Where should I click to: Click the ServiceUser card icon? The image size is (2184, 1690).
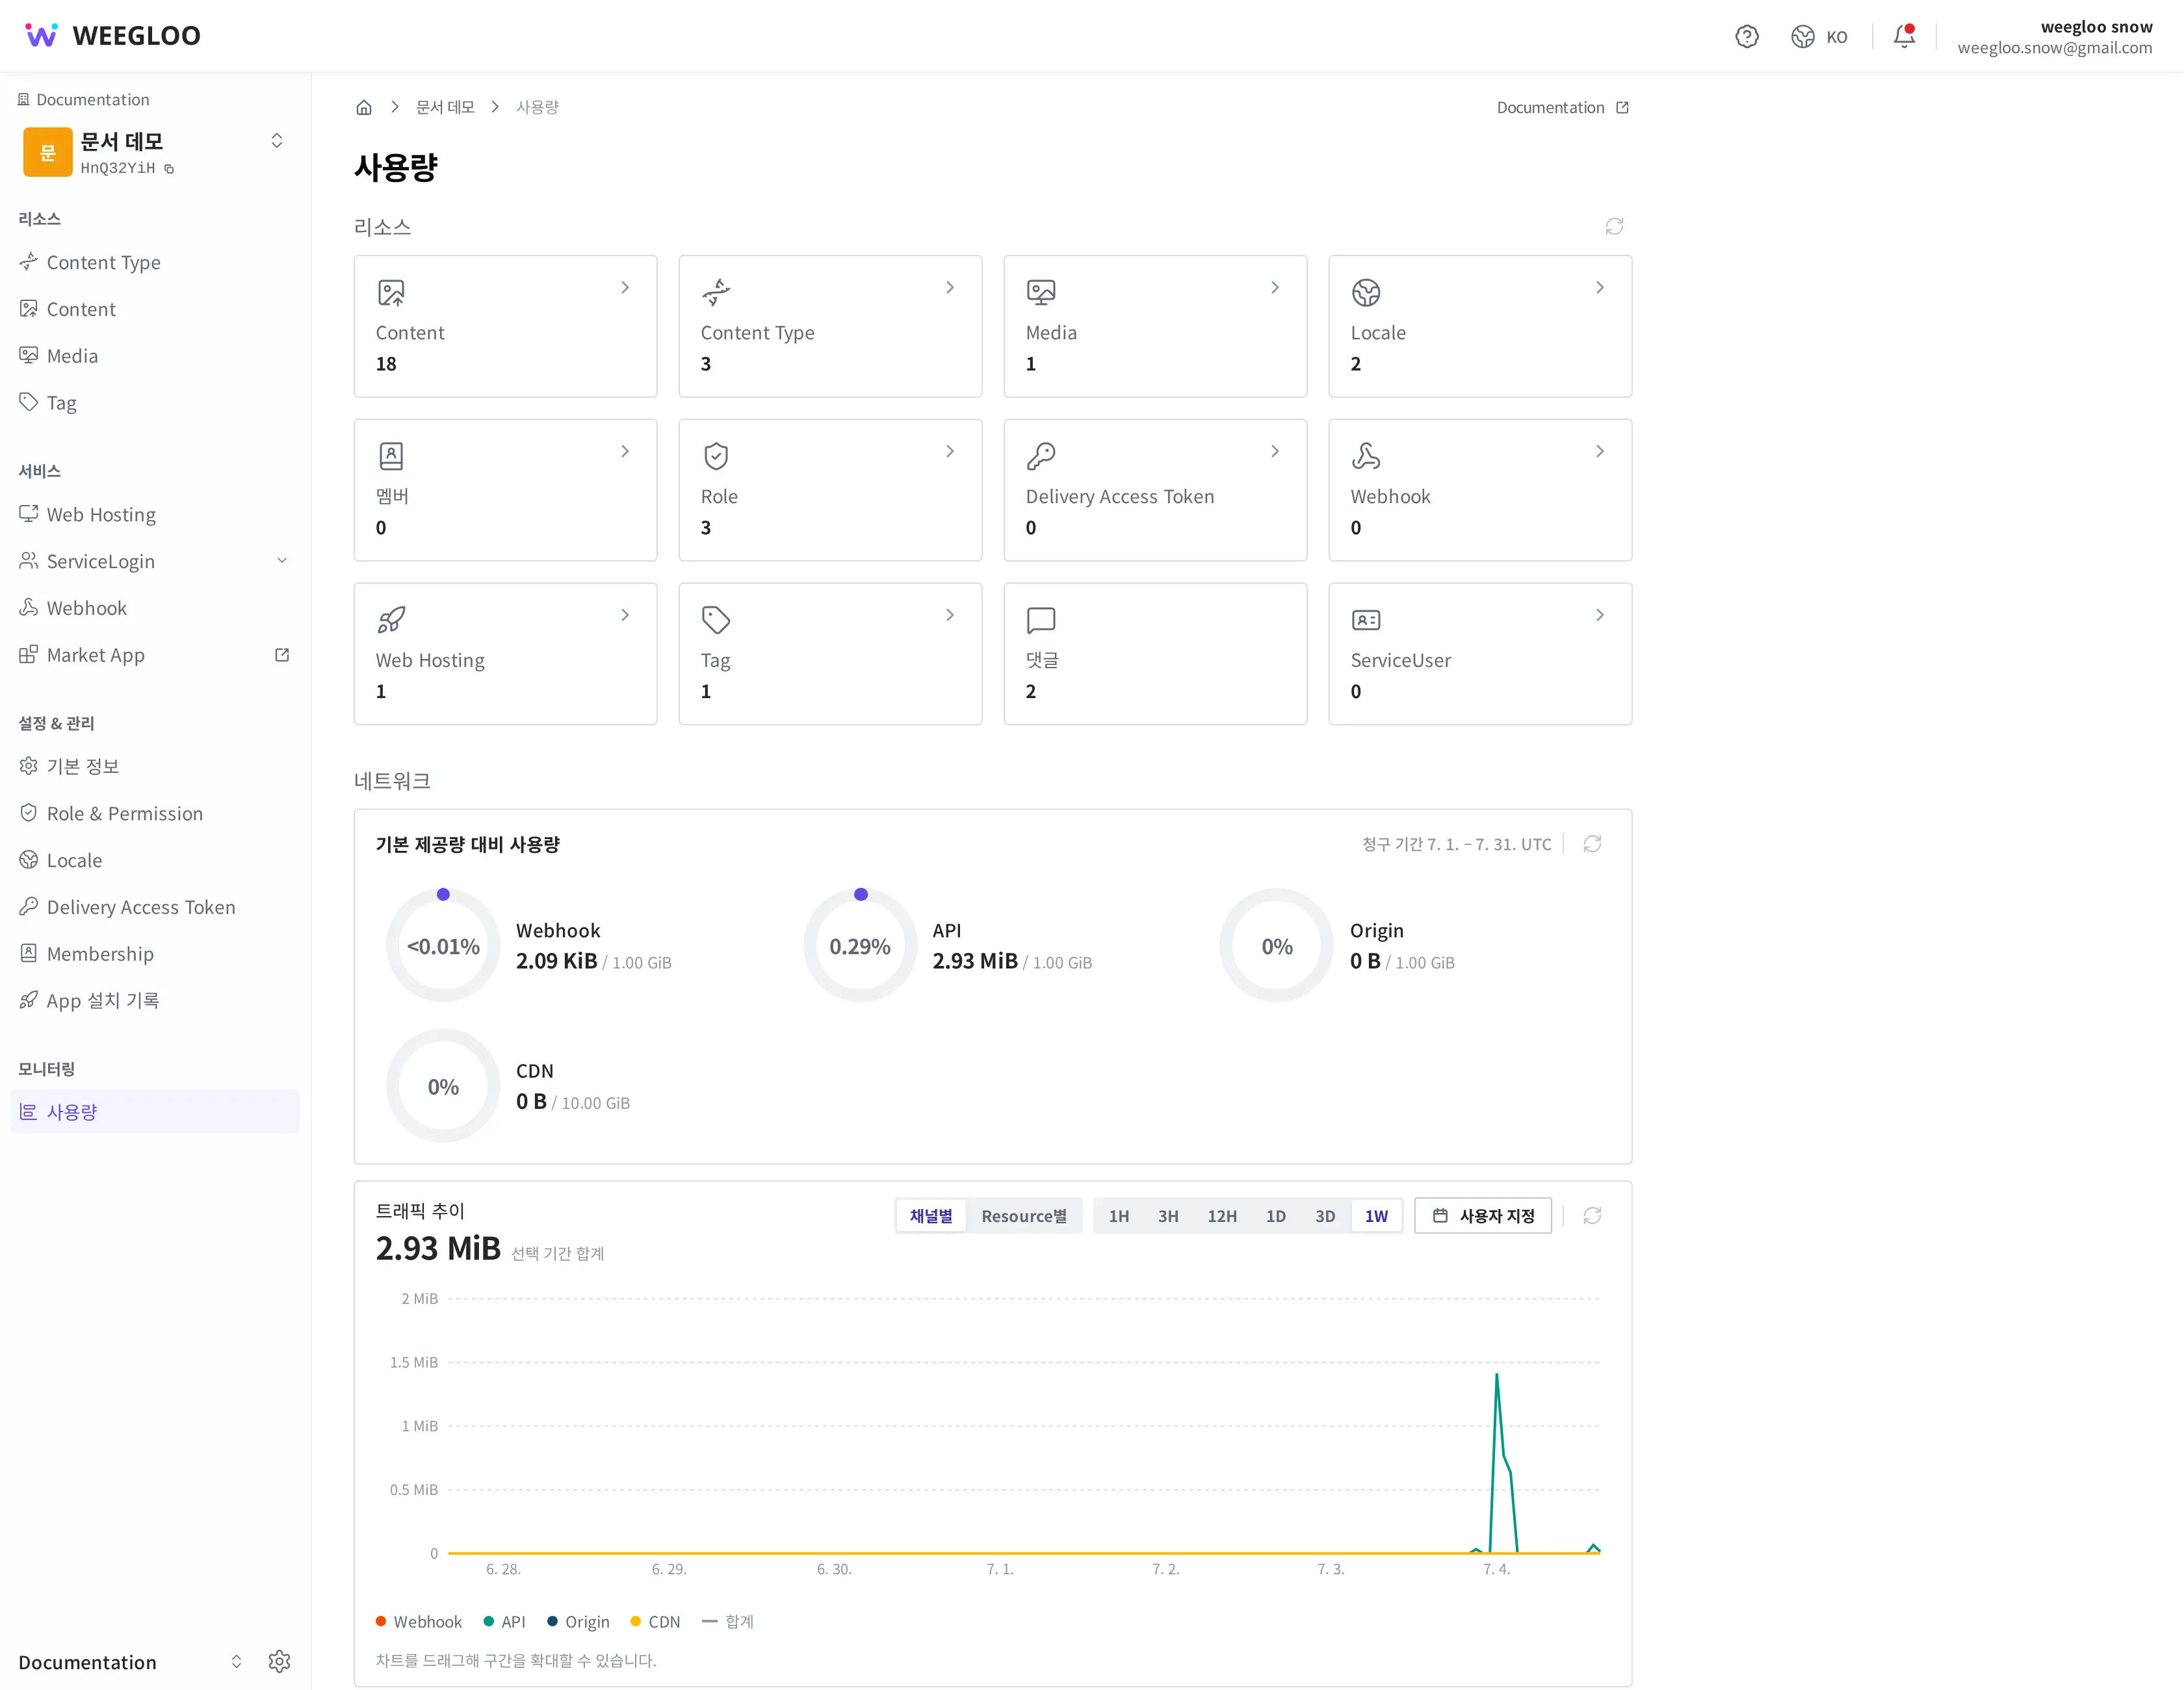tap(1366, 620)
